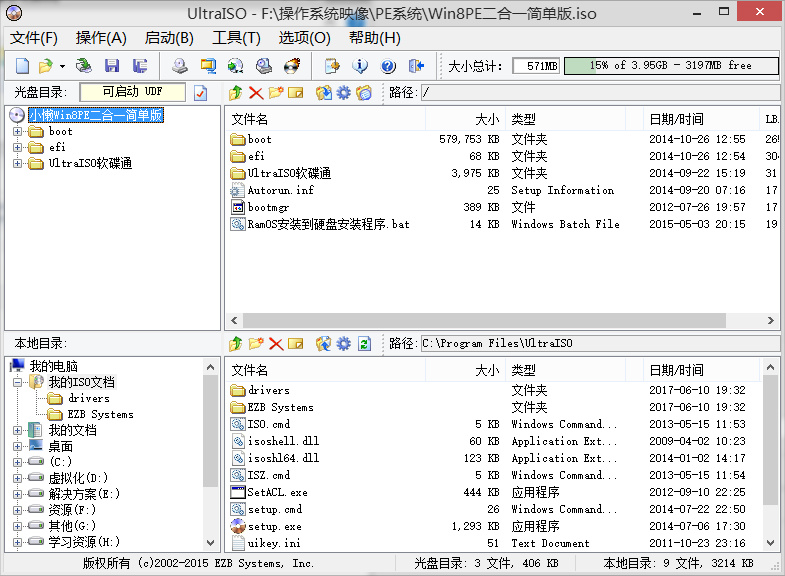This screenshot has height=576, width=785.
Task: Click the Burn CD image icon
Action: [x=292, y=66]
